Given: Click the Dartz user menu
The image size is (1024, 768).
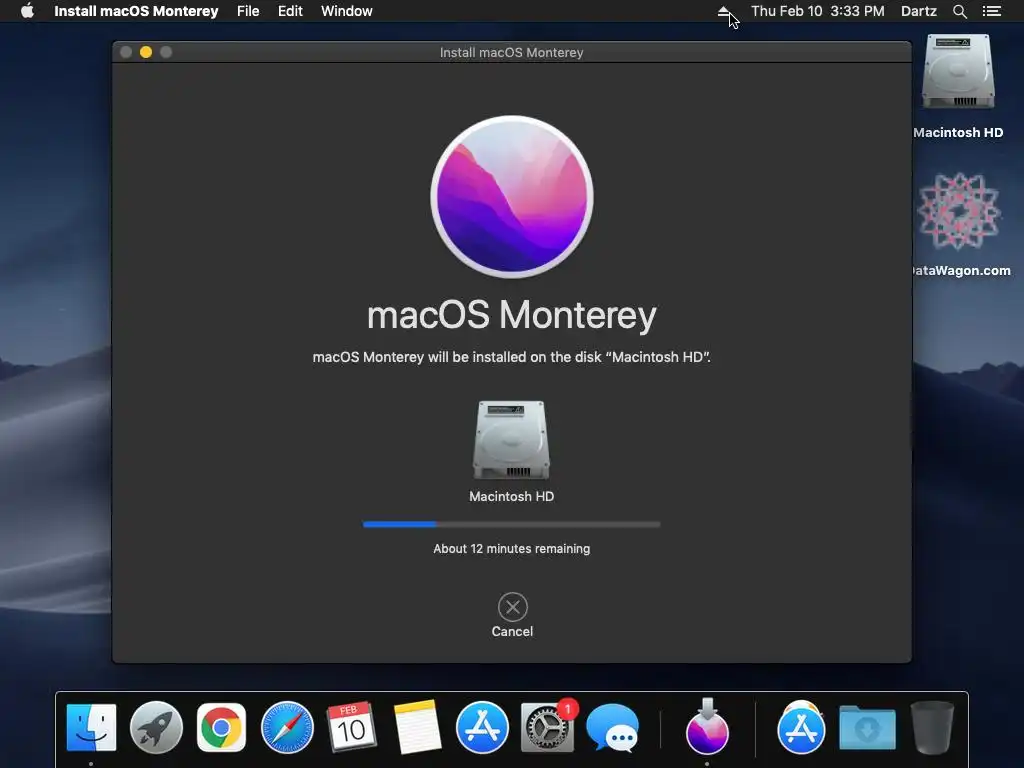Looking at the screenshot, I should click(919, 11).
